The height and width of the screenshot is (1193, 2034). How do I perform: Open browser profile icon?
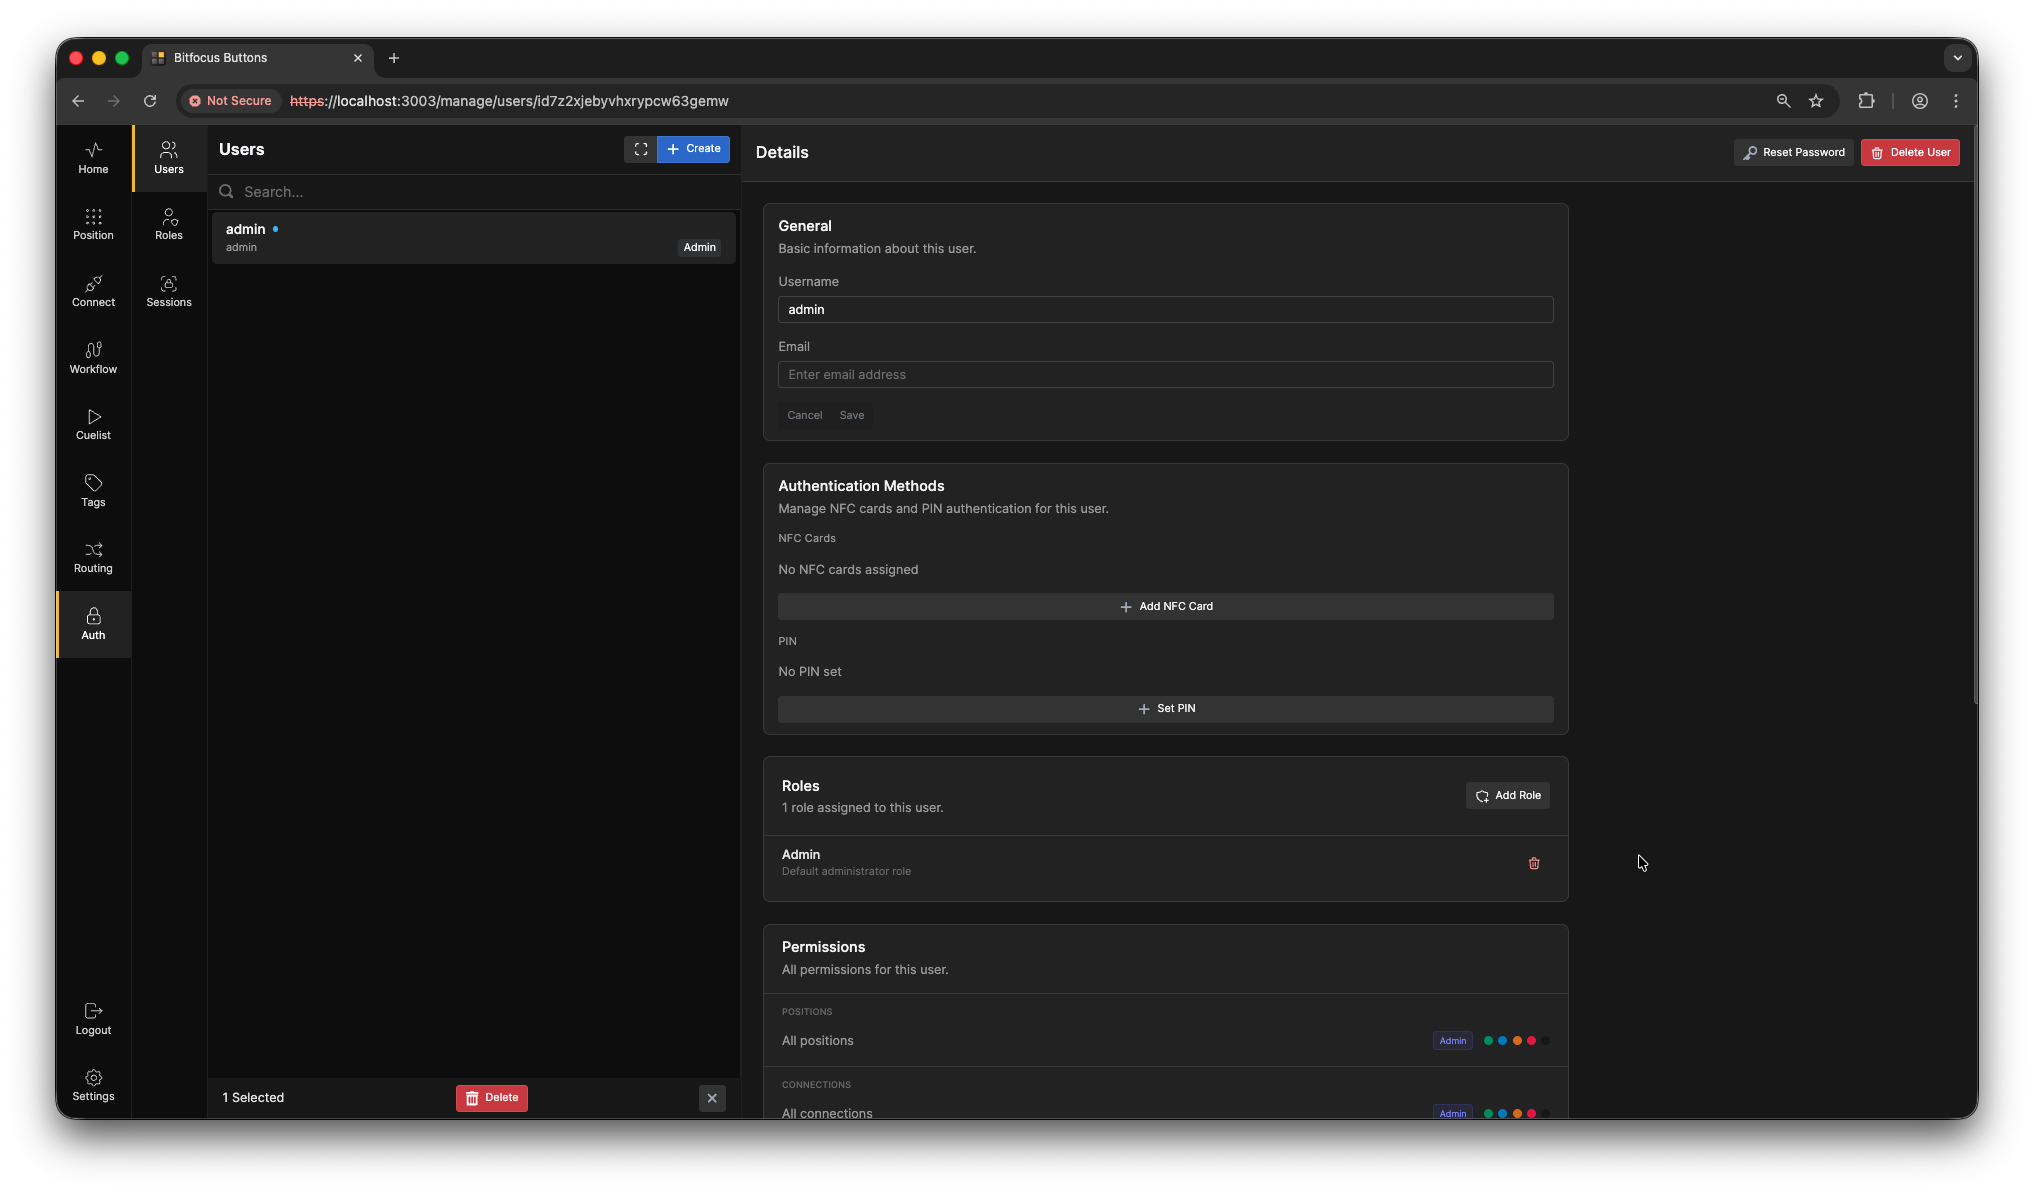(x=1920, y=101)
